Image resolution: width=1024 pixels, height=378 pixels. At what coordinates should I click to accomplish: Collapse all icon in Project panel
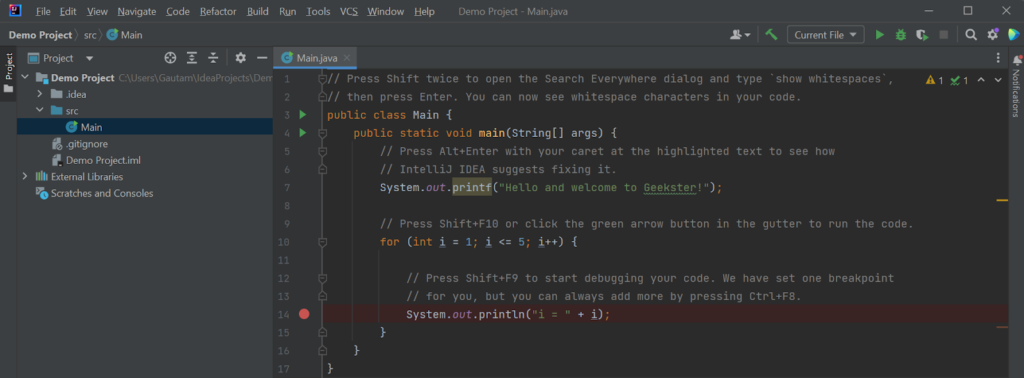(213, 58)
